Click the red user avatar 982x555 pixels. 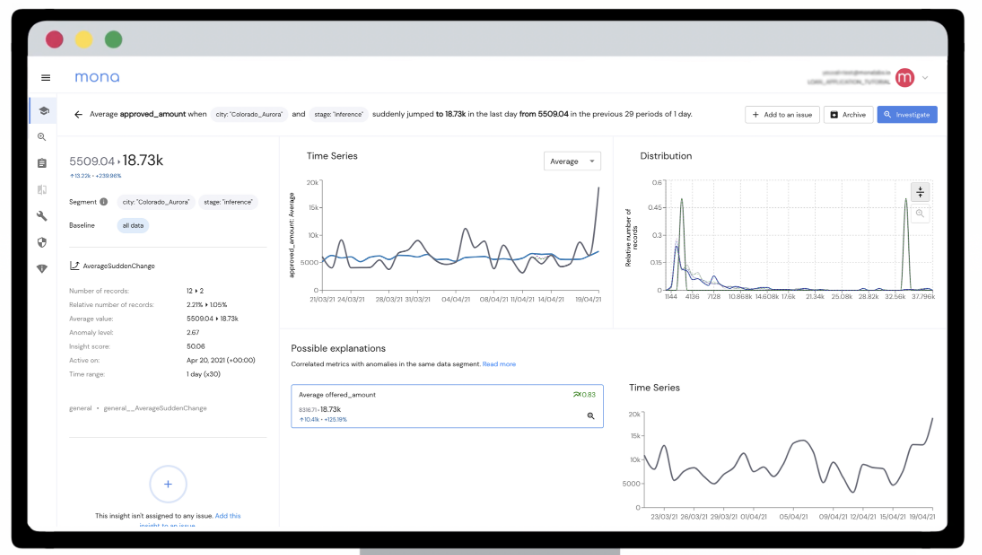(905, 78)
